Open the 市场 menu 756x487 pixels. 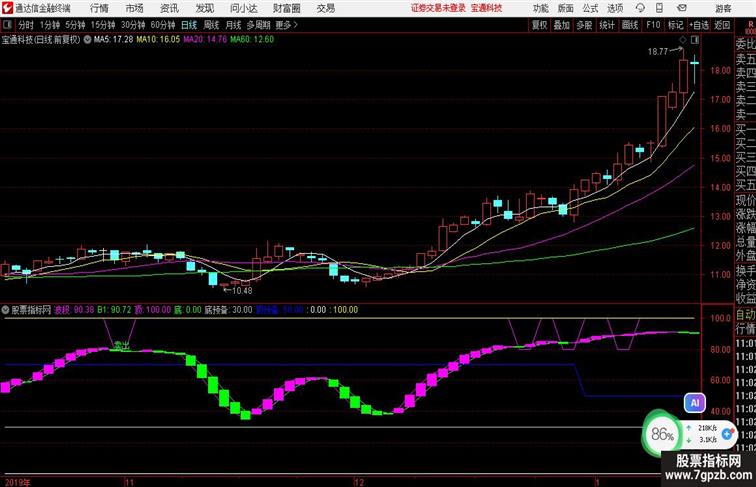[135, 8]
